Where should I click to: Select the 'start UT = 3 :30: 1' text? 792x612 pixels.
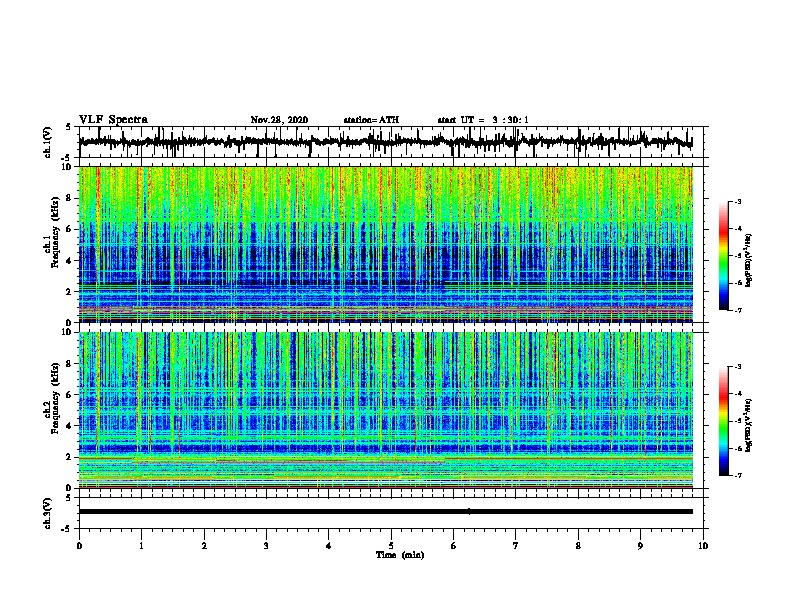pyautogui.click(x=483, y=120)
